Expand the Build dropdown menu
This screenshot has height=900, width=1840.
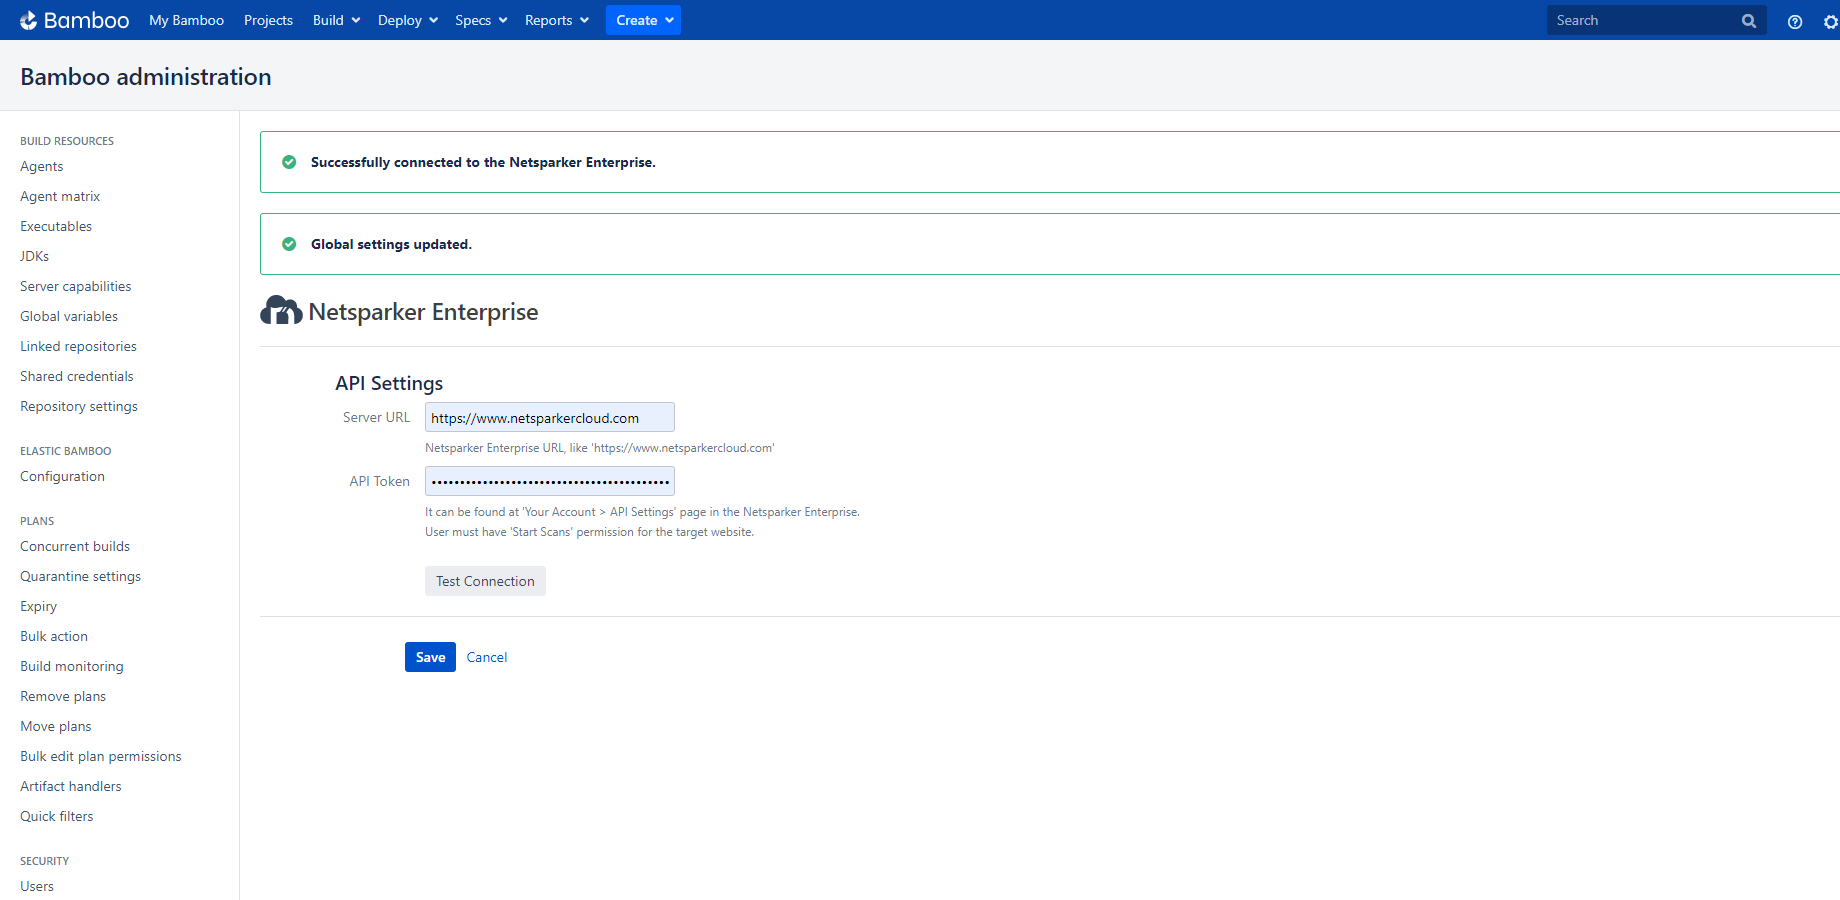tap(336, 20)
